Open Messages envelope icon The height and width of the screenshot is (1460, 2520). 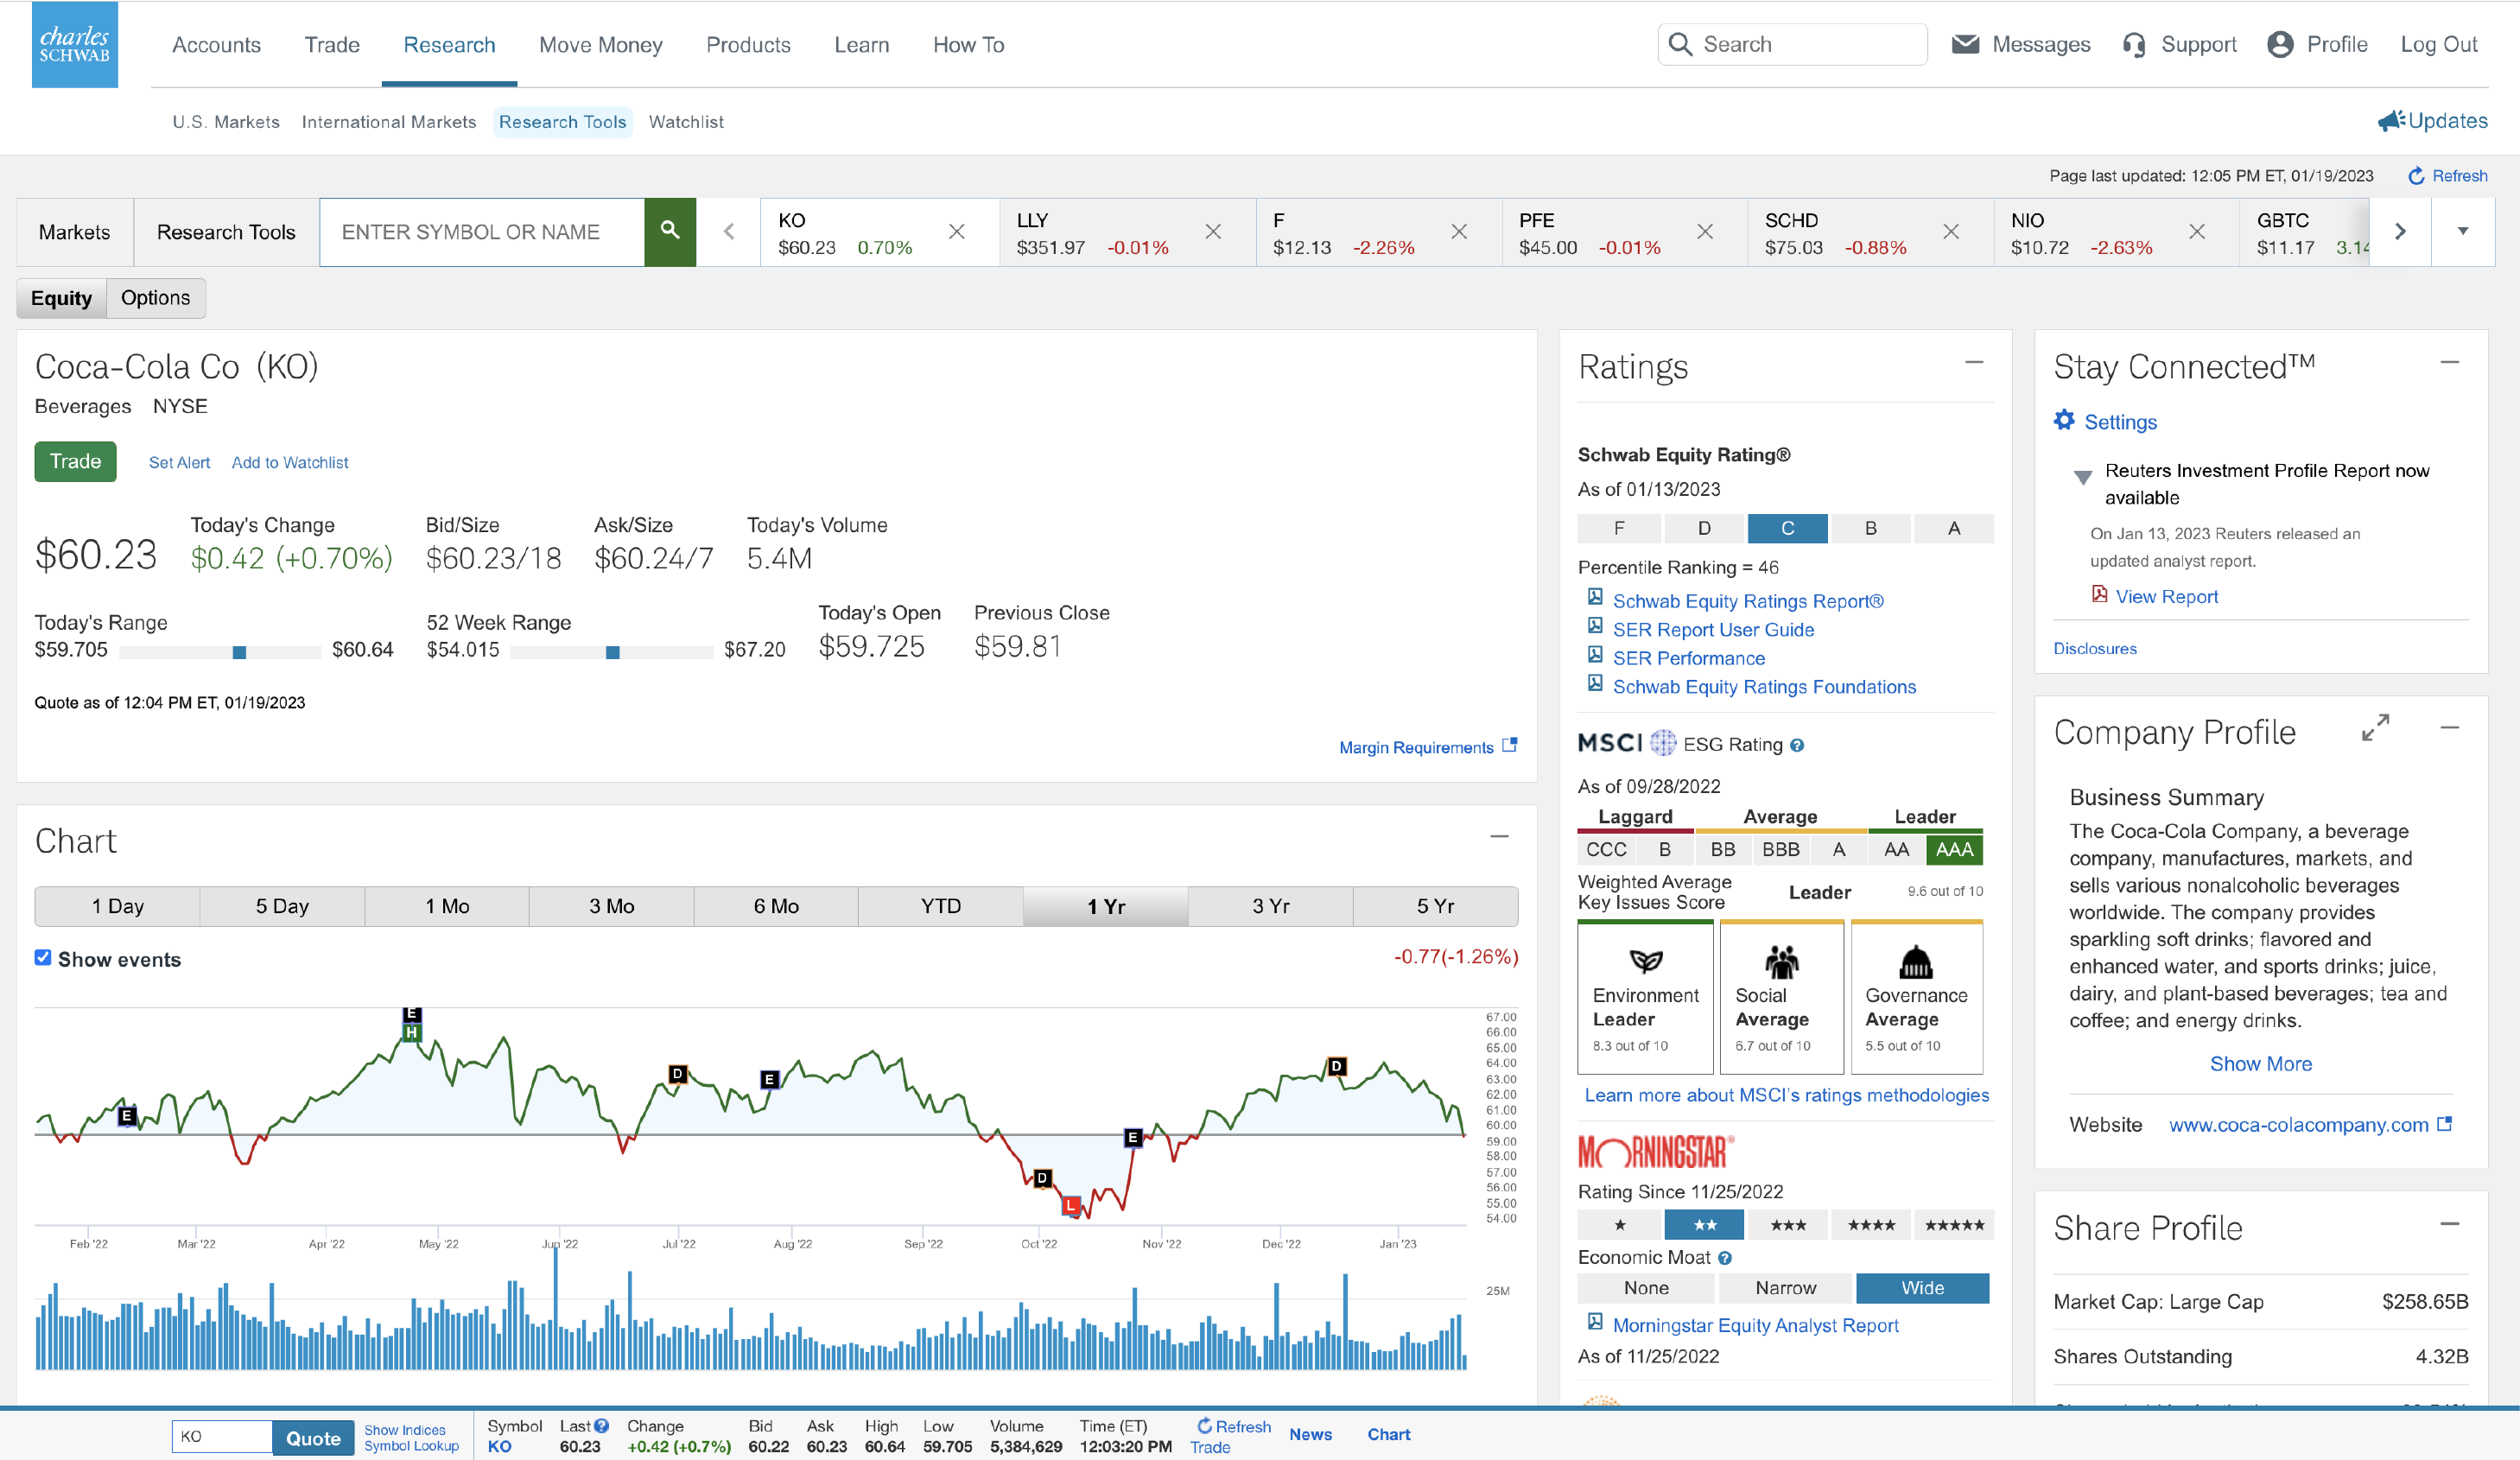click(1965, 45)
